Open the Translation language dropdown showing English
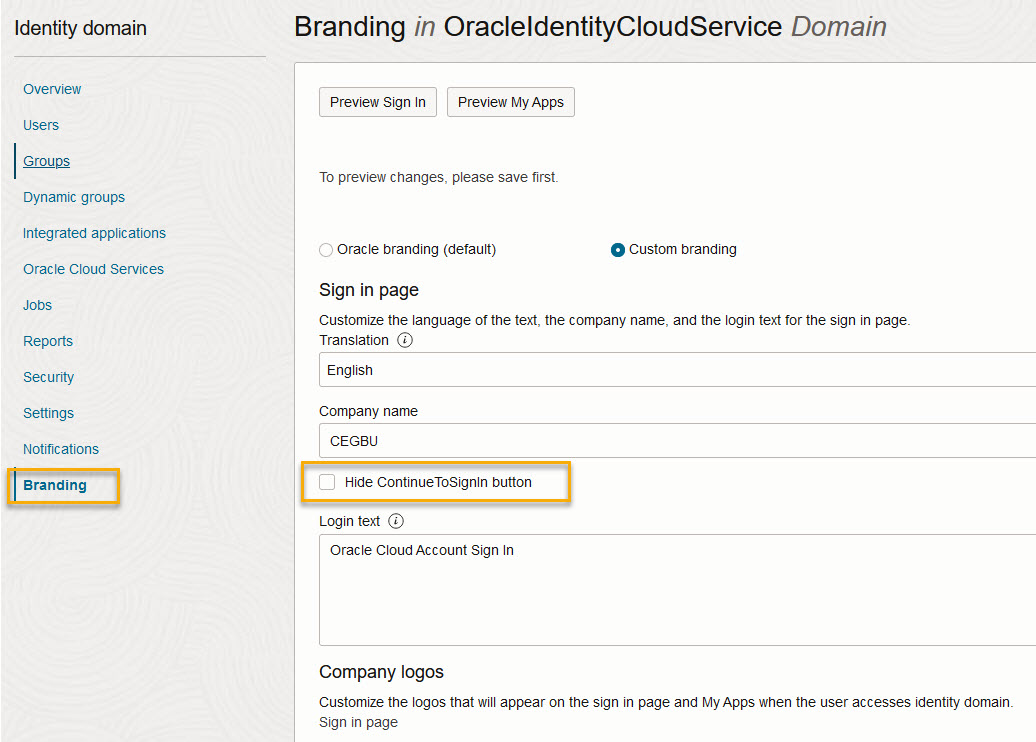The height and width of the screenshot is (742, 1036). coord(677,370)
